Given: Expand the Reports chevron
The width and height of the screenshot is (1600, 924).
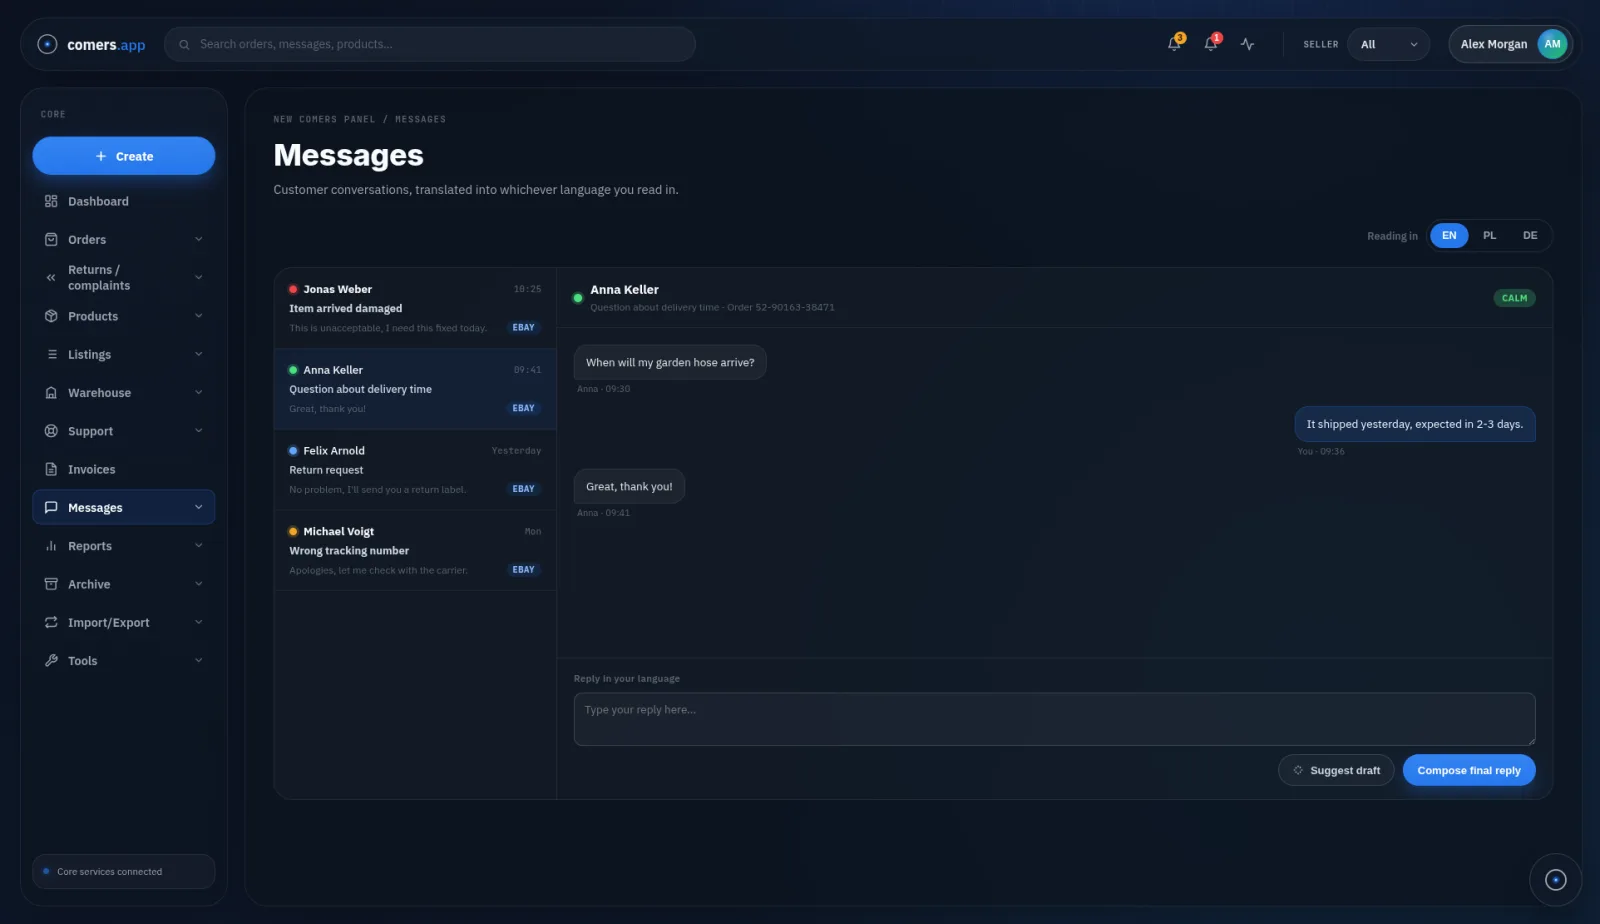Looking at the screenshot, I should [198, 546].
